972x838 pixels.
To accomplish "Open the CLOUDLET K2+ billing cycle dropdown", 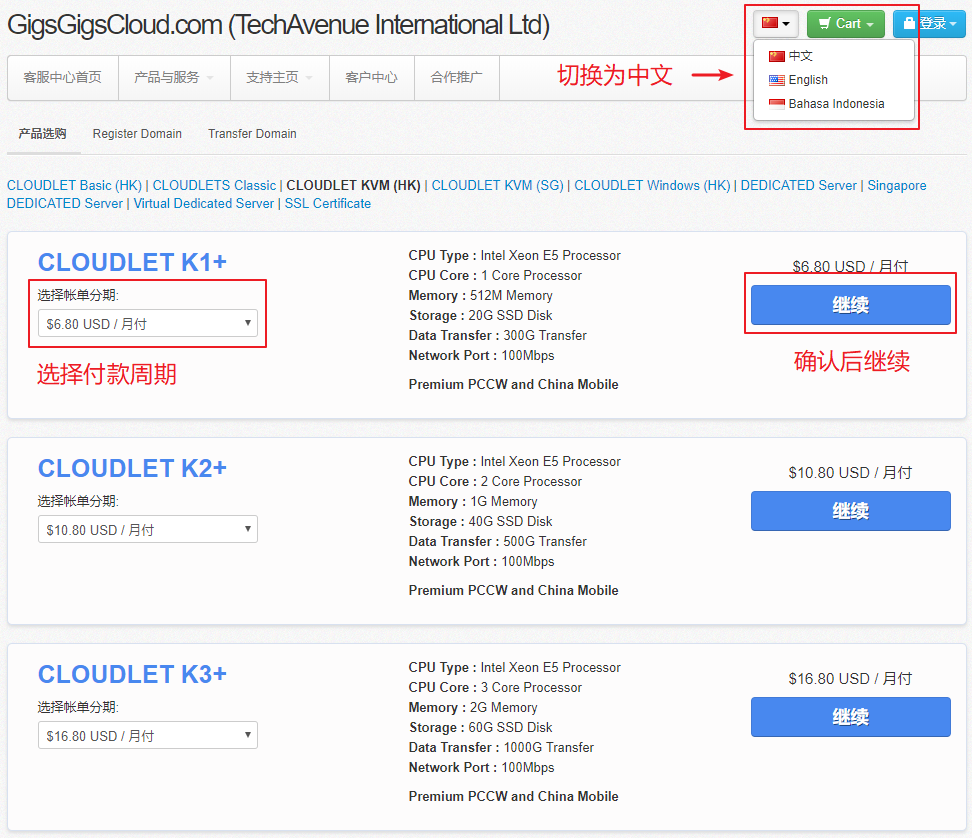I will click(148, 529).
